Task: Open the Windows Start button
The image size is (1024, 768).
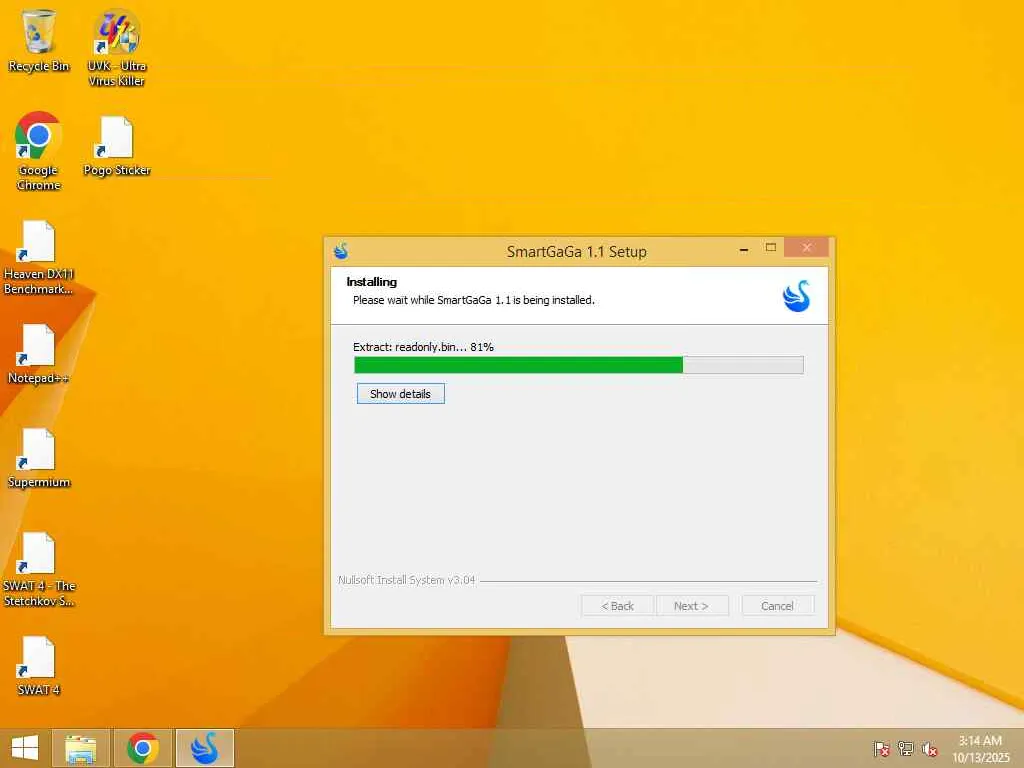Action: tap(25, 748)
